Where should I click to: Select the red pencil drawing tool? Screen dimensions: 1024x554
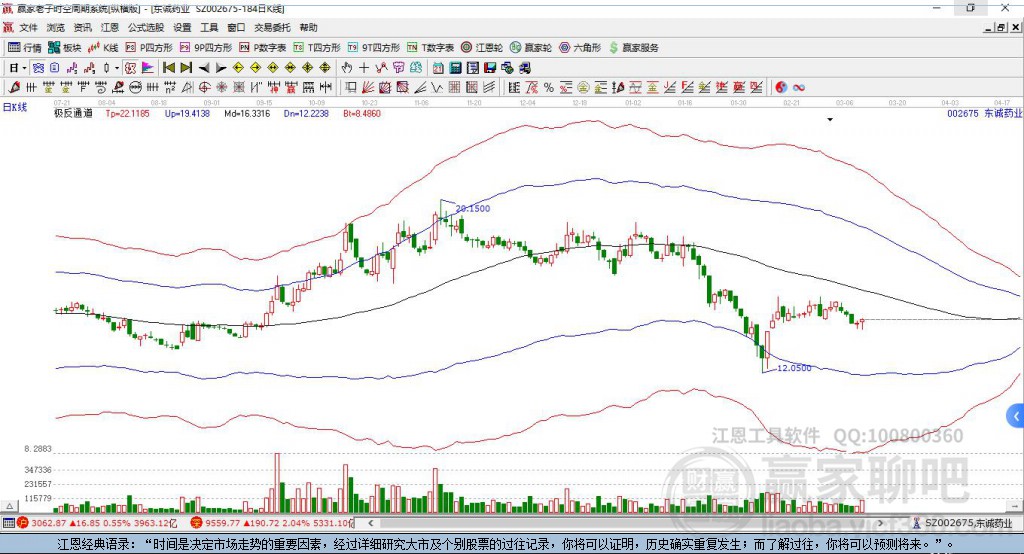pos(14,87)
